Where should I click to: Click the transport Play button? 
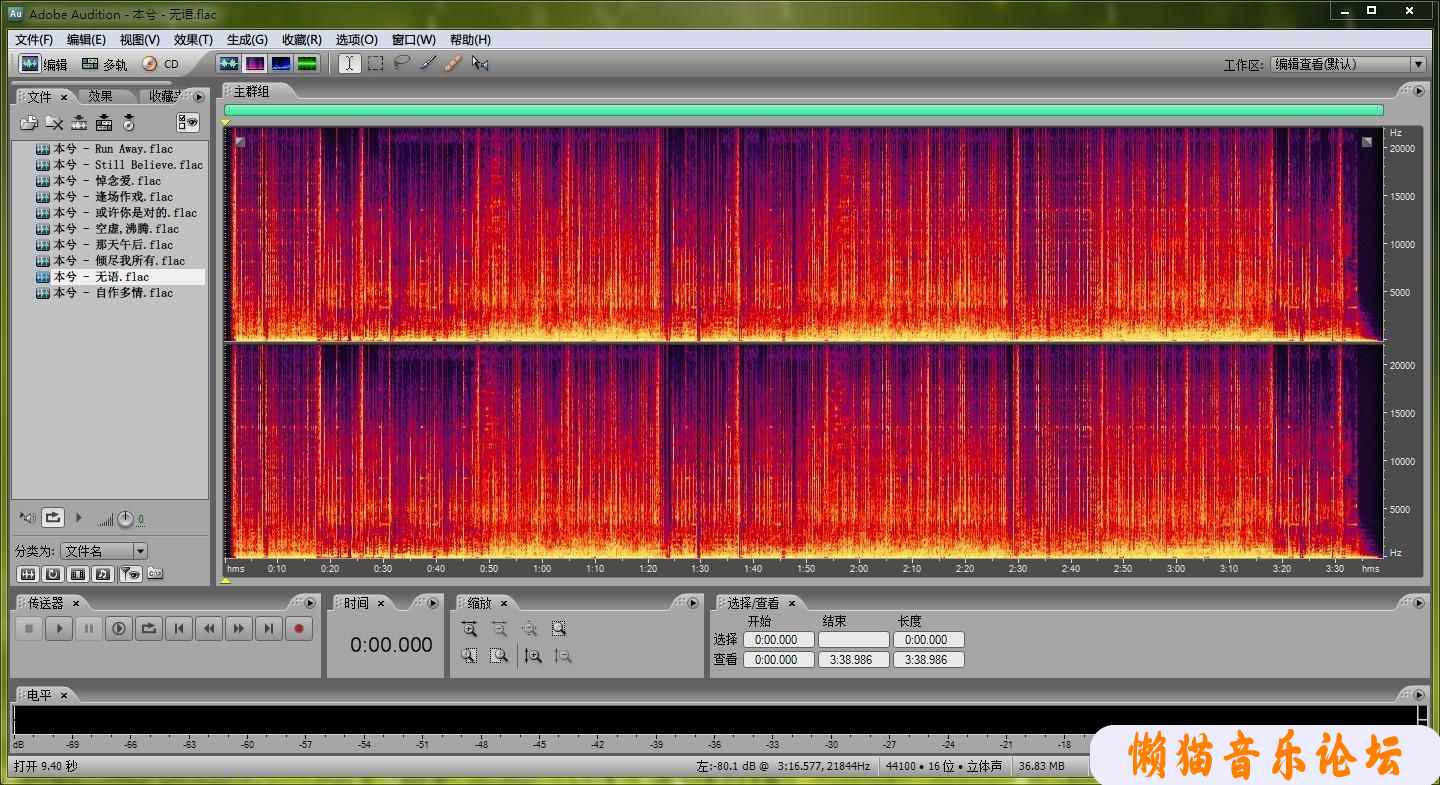point(59,629)
